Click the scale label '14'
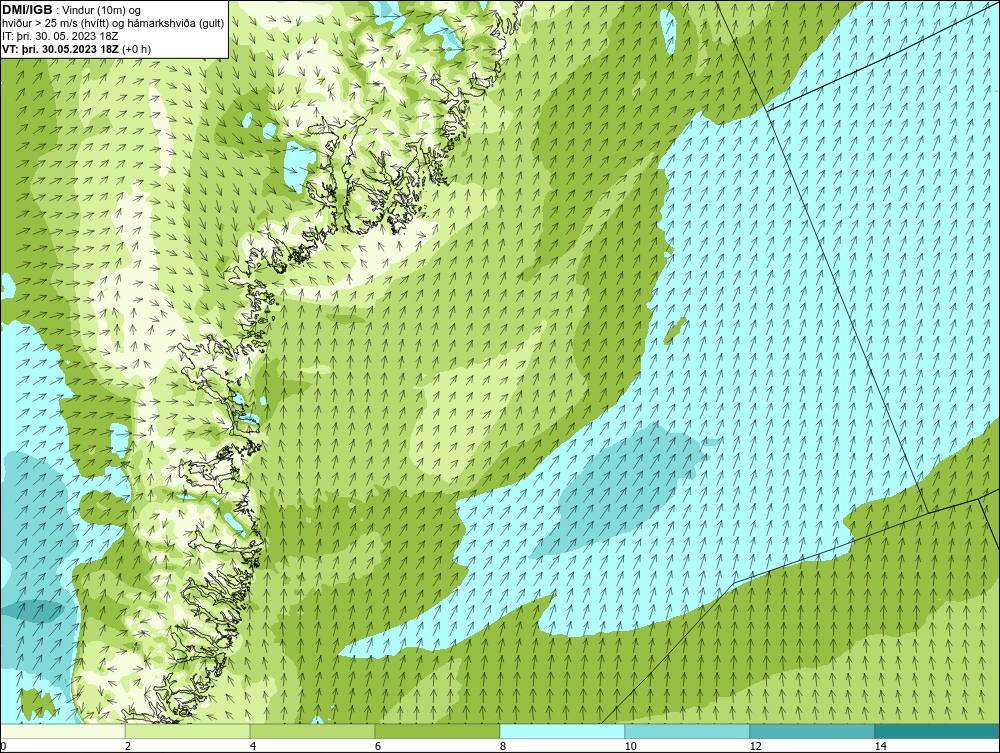 (881, 746)
